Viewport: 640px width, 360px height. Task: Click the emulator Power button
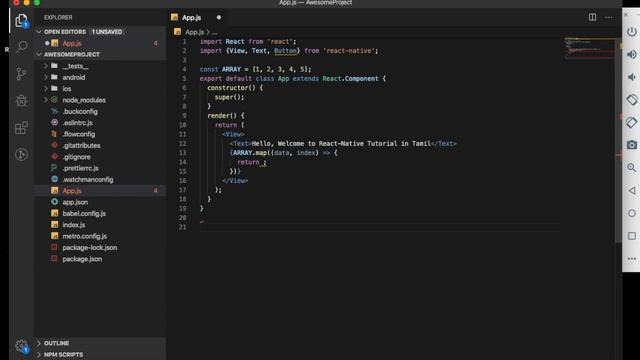tap(631, 31)
